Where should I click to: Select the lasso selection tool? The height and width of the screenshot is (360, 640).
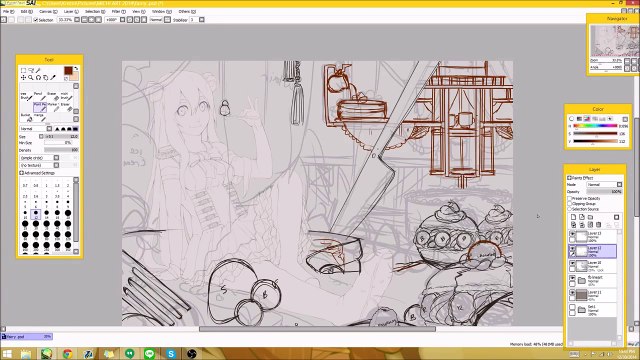pos(31,70)
